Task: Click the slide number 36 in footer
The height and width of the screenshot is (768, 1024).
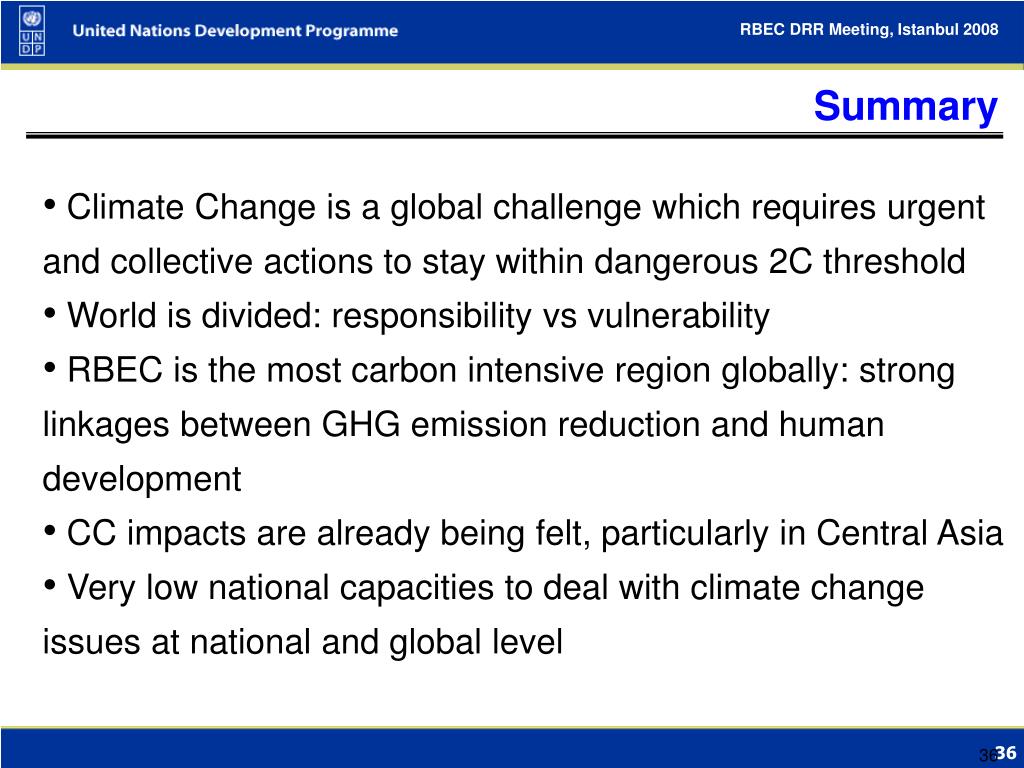Action: (x=1006, y=752)
